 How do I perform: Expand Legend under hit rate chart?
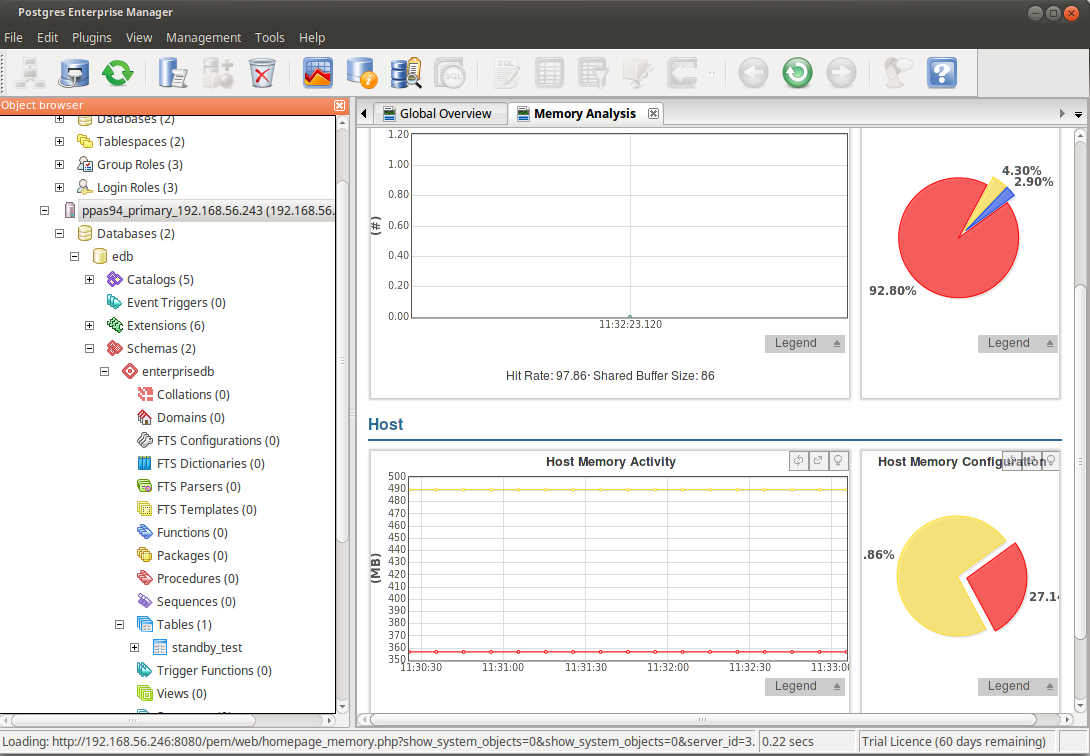coord(805,343)
